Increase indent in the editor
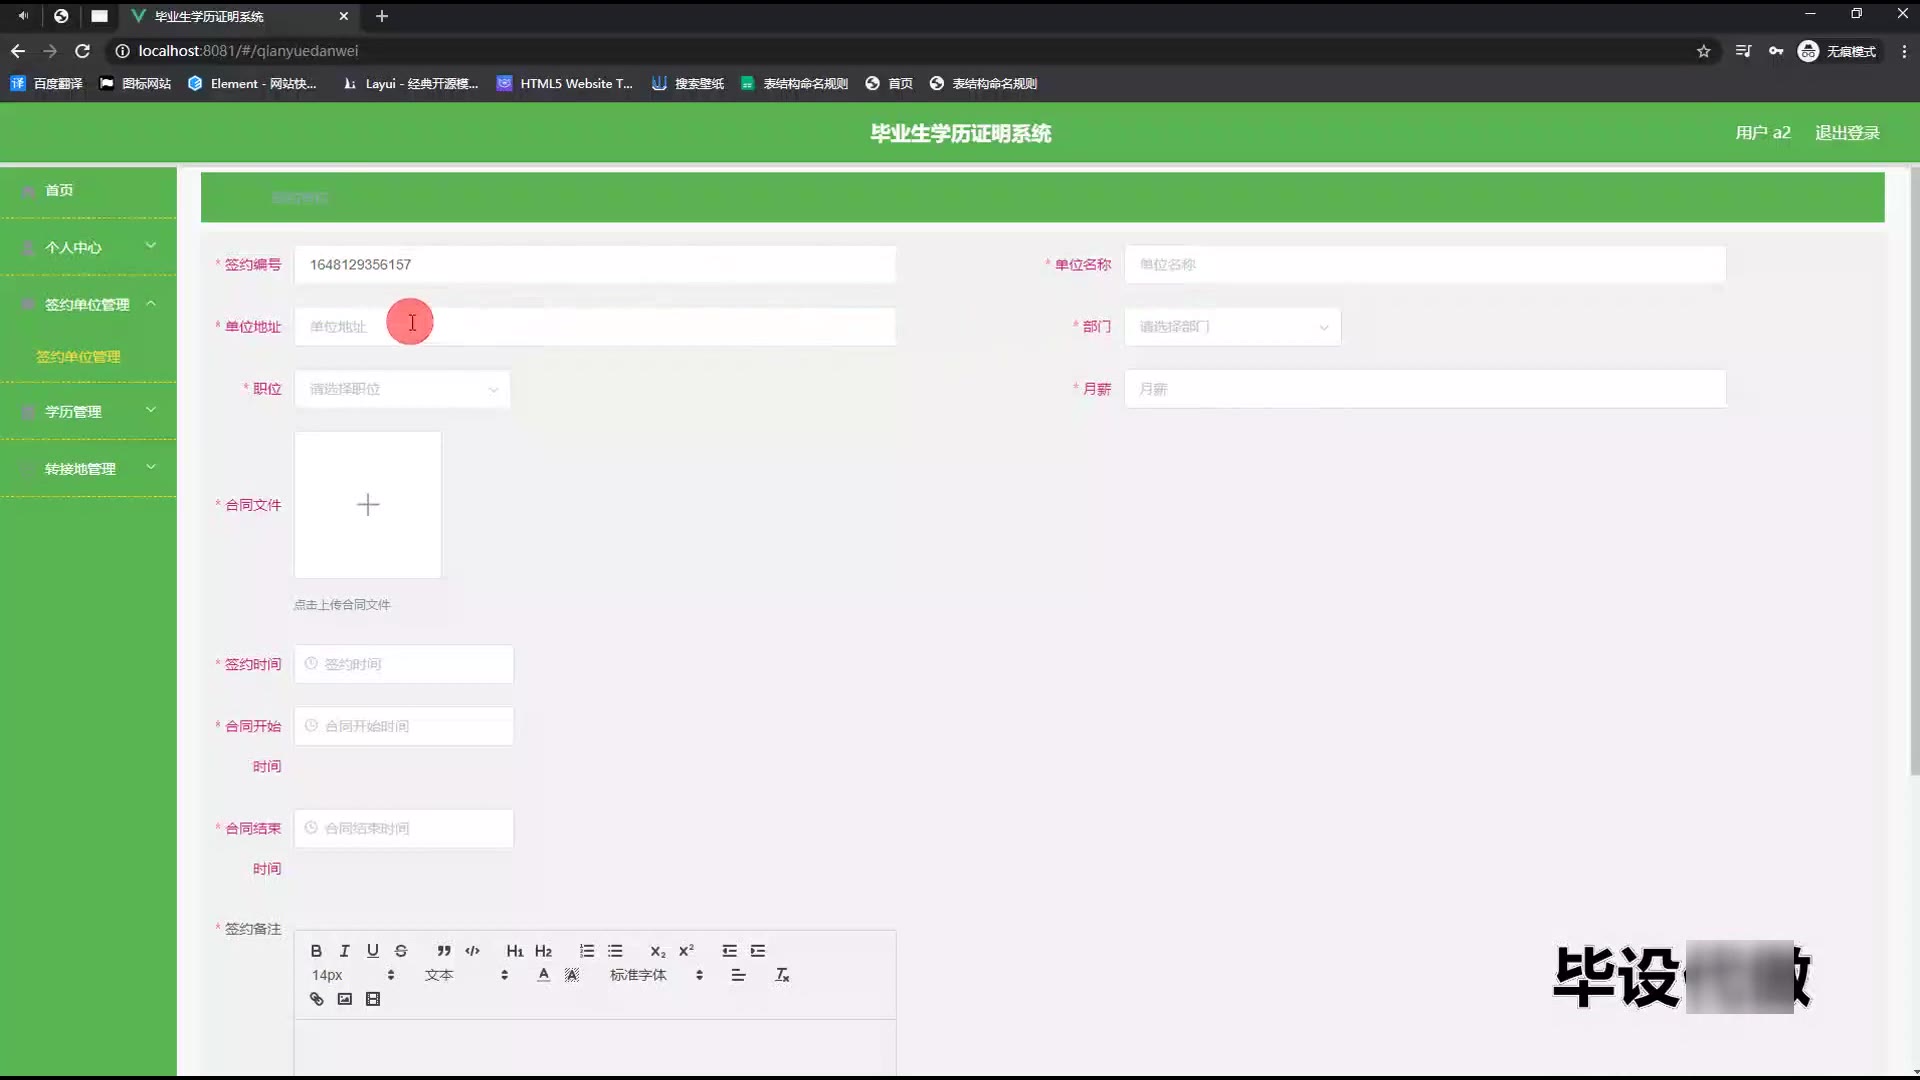The width and height of the screenshot is (1920, 1080). 758,951
